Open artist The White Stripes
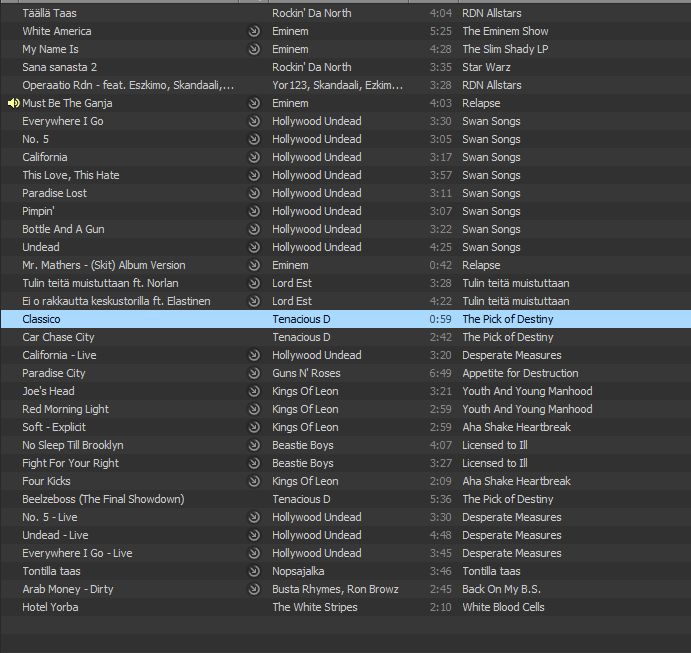Screen dimensions: 691x653 click(315, 608)
